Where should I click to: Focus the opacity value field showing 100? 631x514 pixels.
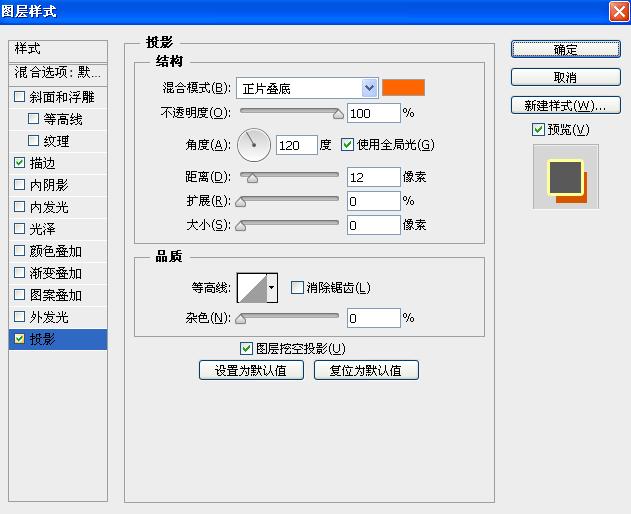[x=374, y=113]
